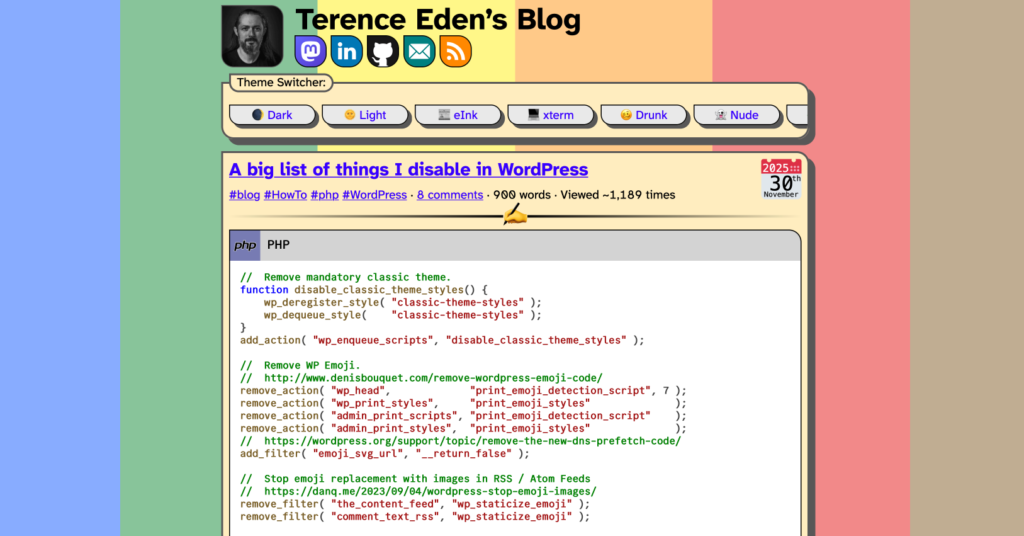Select the Nude theme
The height and width of the screenshot is (536, 1024).
pos(737,115)
